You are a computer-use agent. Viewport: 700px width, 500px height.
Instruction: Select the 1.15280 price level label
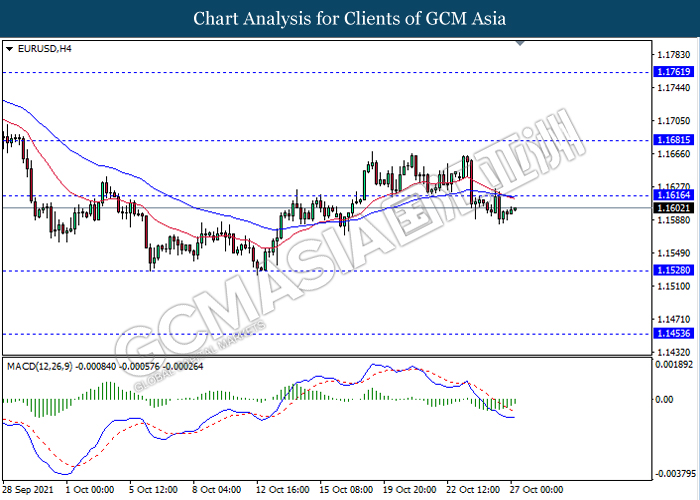pyautogui.click(x=674, y=270)
